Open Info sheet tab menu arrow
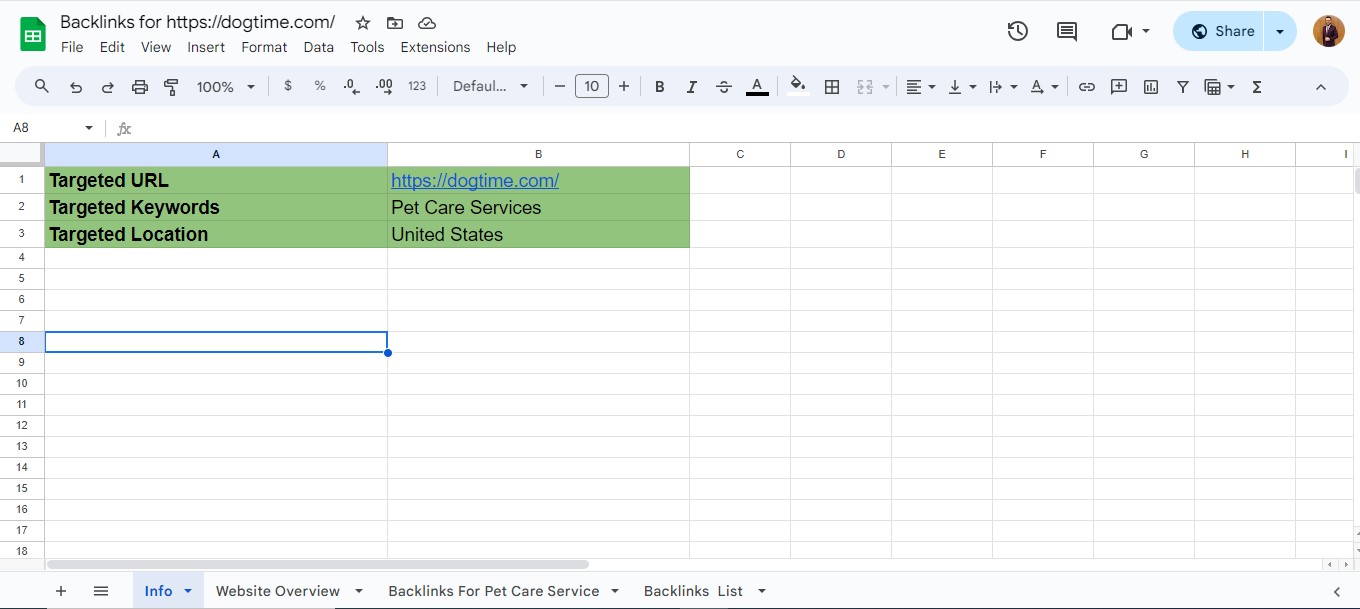The image size is (1360, 609). [188, 591]
